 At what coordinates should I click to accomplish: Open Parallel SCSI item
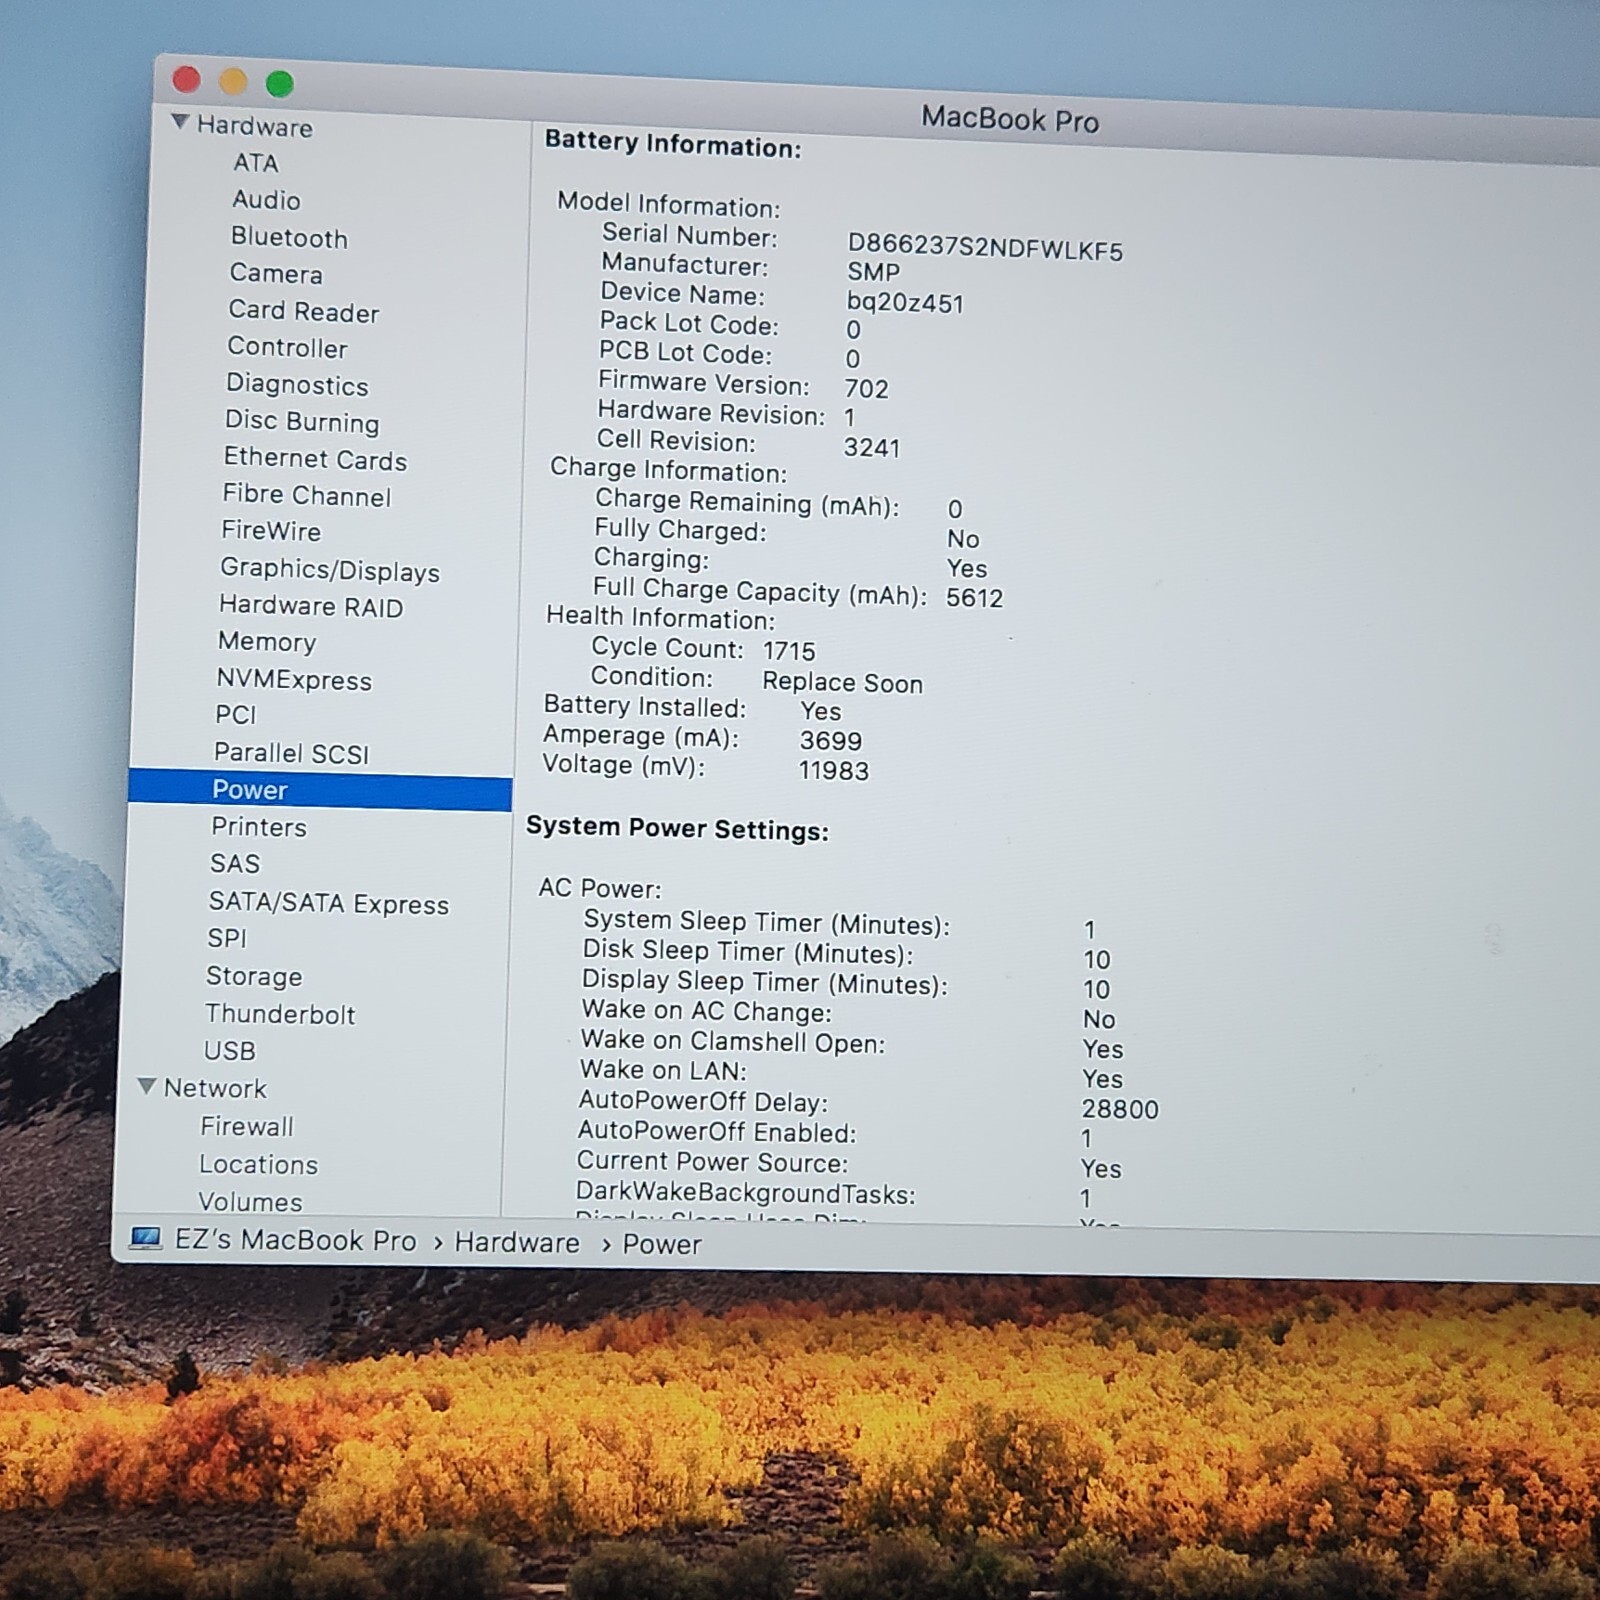click(291, 752)
